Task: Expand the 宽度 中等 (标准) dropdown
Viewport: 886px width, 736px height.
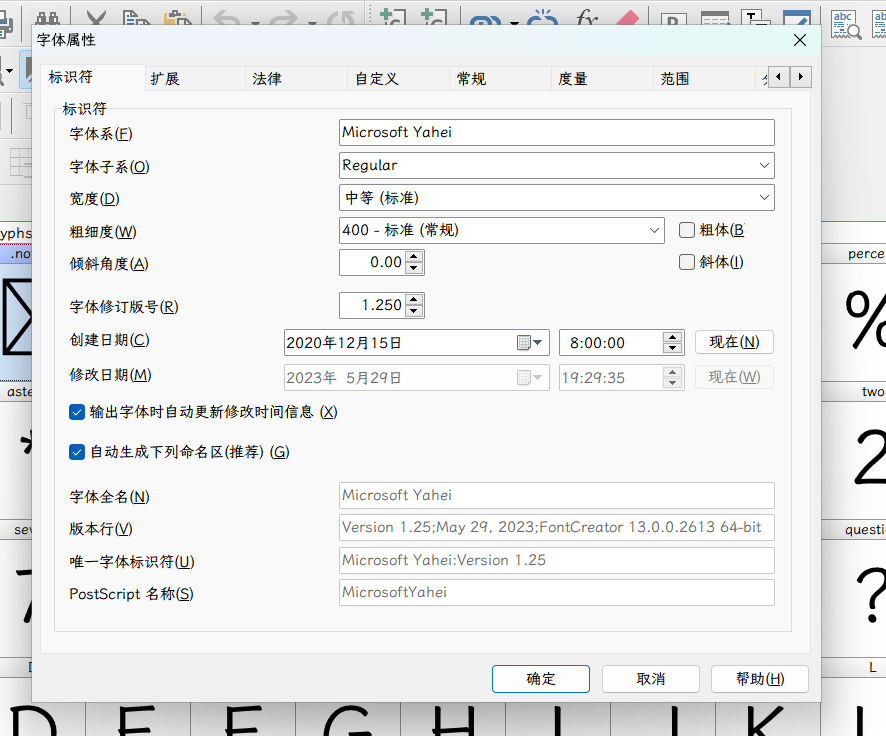Action: pyautogui.click(x=764, y=198)
